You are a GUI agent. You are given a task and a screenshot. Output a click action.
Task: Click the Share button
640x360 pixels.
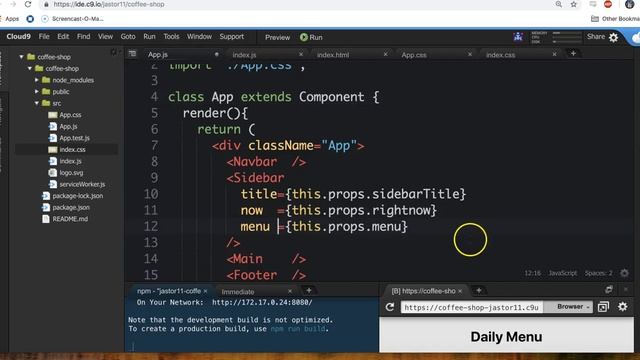596,37
